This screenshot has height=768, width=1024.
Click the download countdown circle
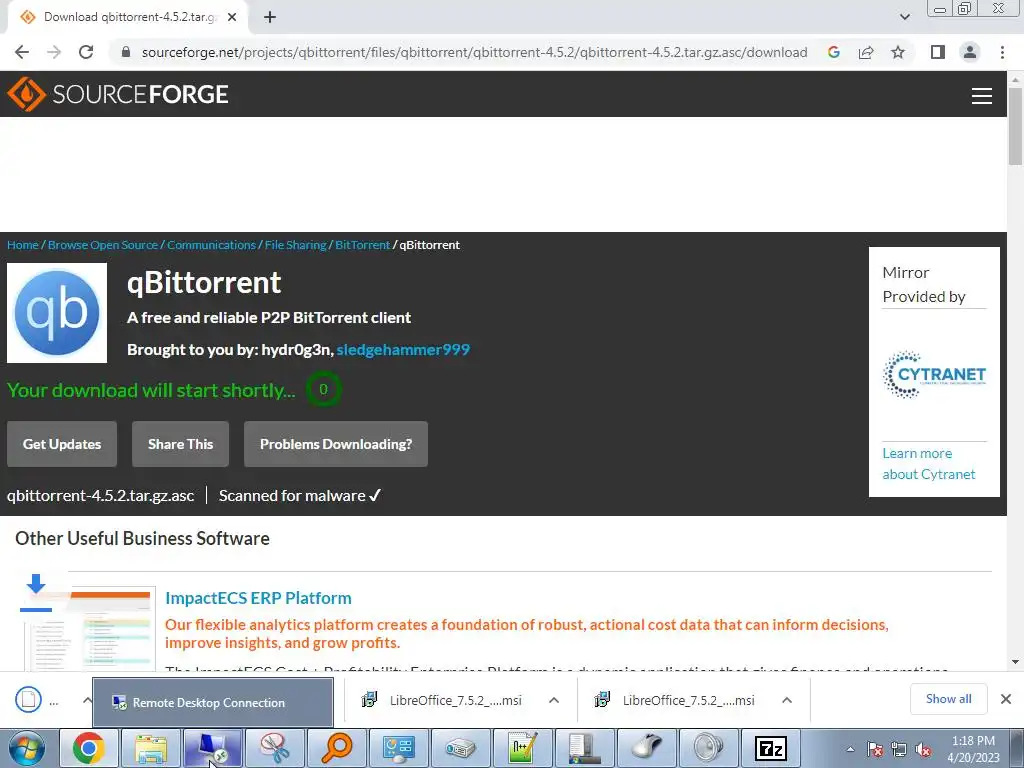[323, 389]
